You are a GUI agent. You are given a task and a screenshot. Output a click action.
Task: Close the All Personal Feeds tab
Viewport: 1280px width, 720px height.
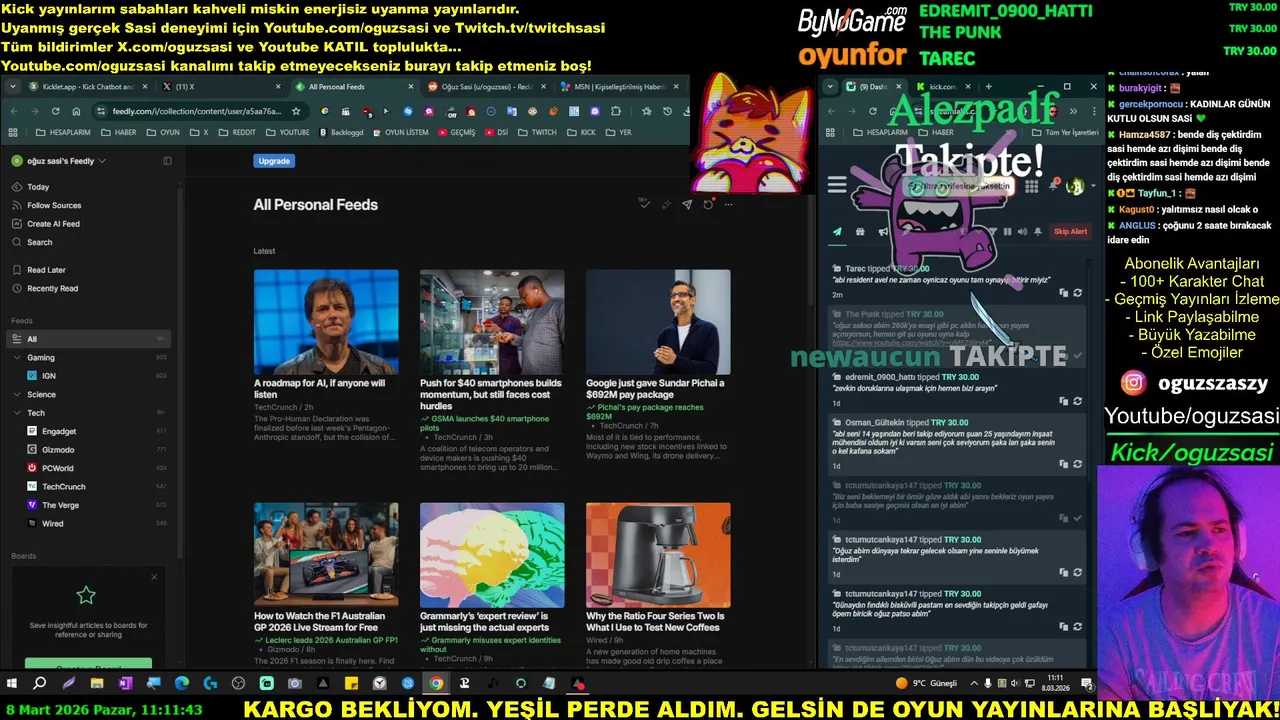409,87
